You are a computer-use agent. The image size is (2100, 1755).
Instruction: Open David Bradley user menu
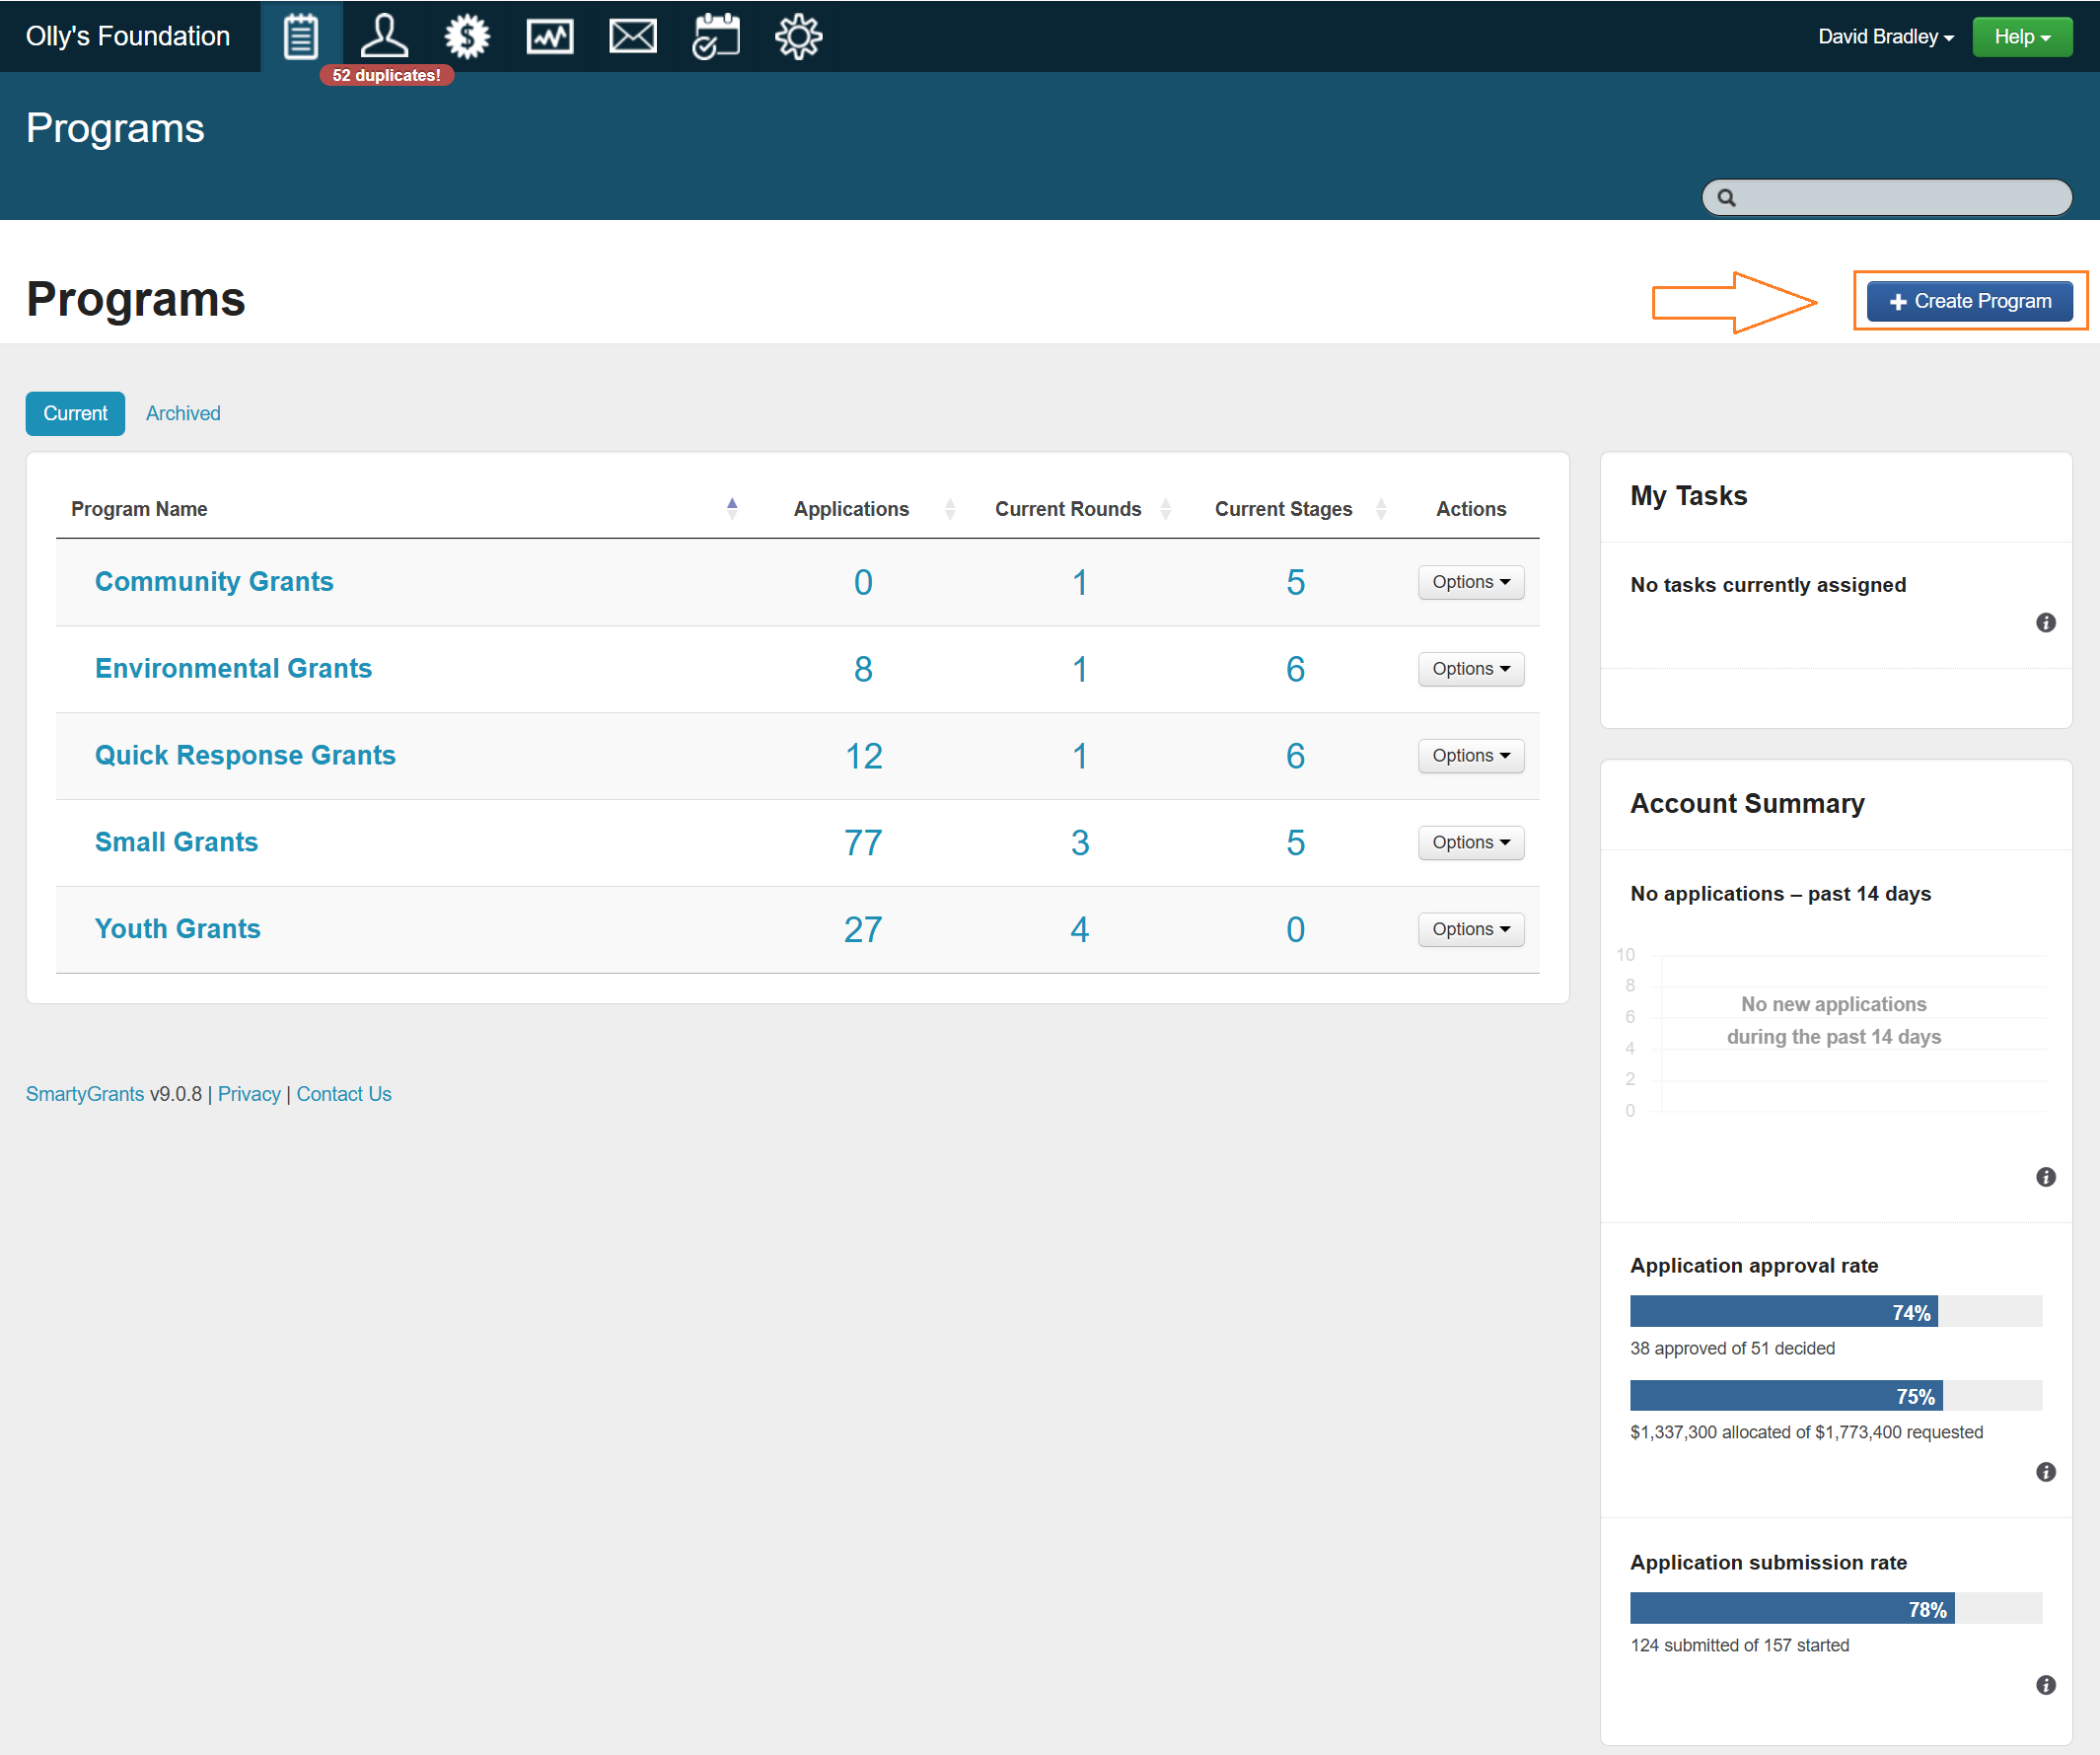click(1885, 37)
